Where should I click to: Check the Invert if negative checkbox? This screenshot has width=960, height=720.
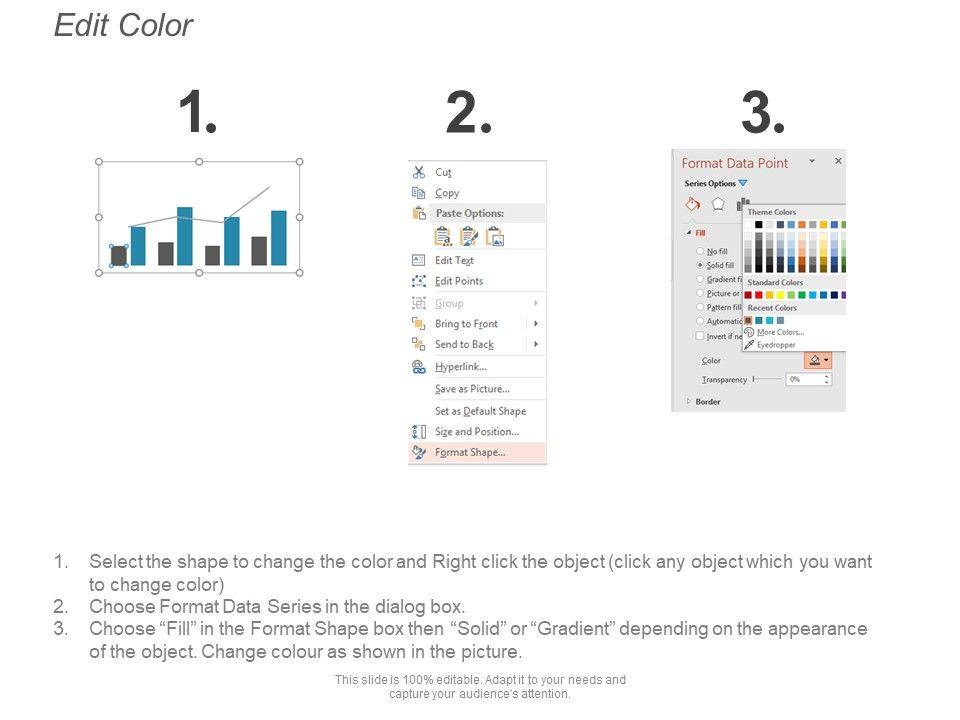coord(700,336)
